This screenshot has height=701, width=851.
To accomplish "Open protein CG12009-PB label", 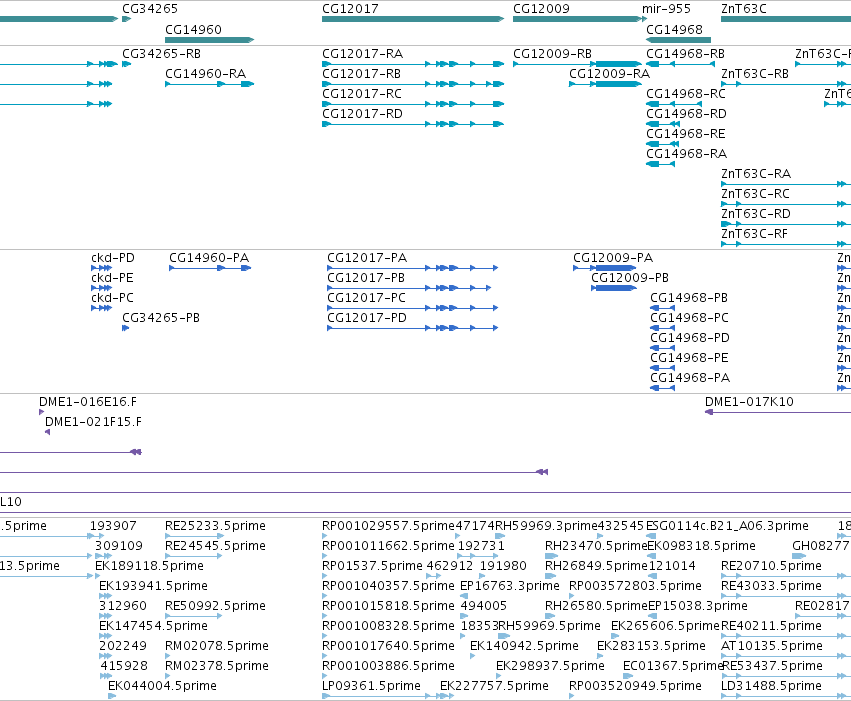I will pos(630,278).
